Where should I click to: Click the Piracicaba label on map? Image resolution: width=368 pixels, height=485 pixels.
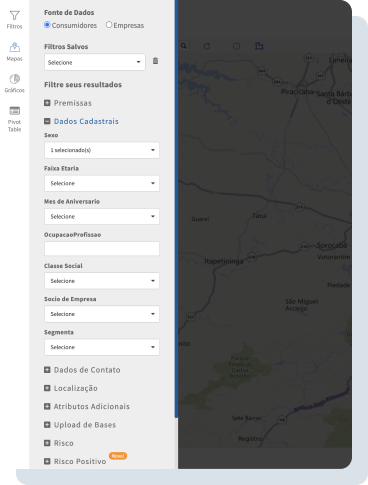click(297, 92)
